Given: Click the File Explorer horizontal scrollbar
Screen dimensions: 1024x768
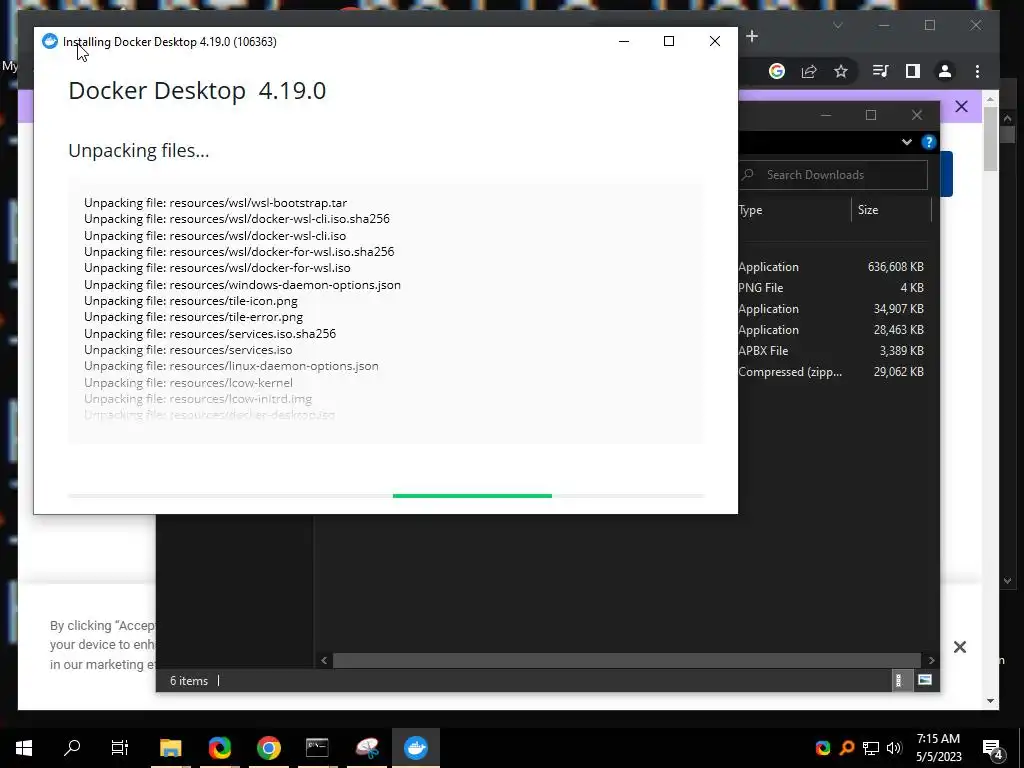Looking at the screenshot, I should pos(627,660).
